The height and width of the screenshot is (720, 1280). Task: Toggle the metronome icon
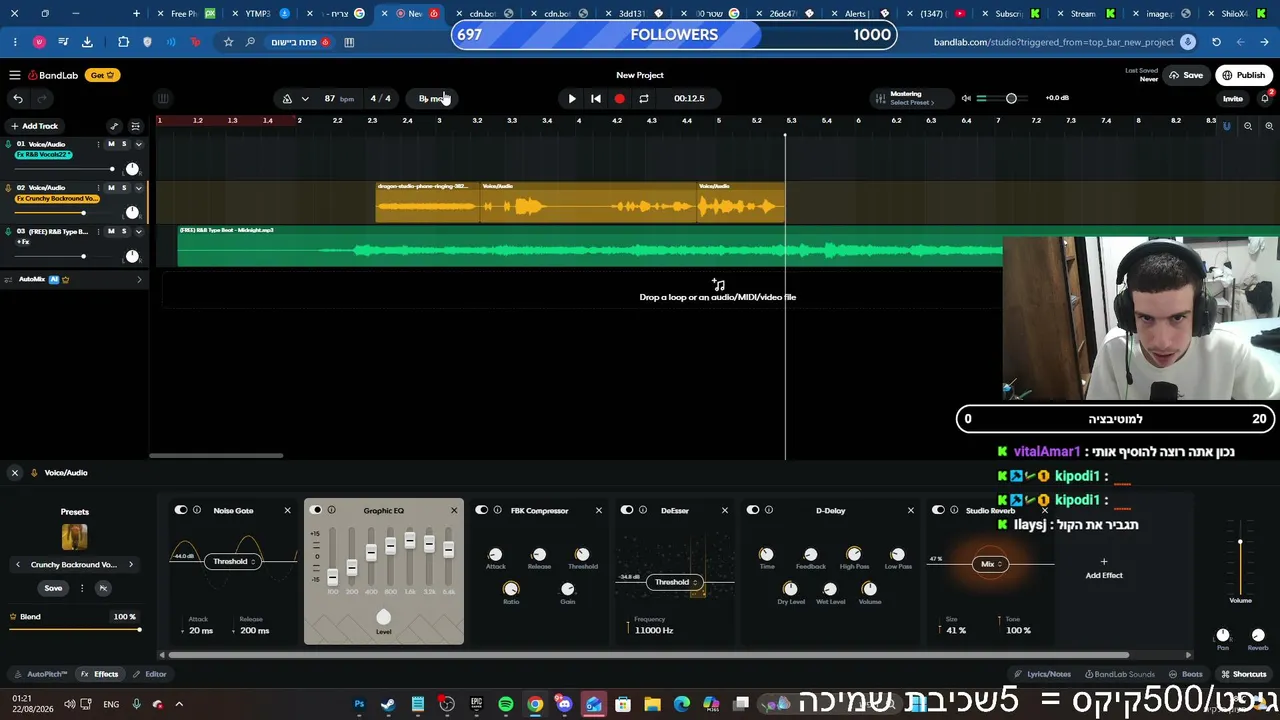pos(287,98)
